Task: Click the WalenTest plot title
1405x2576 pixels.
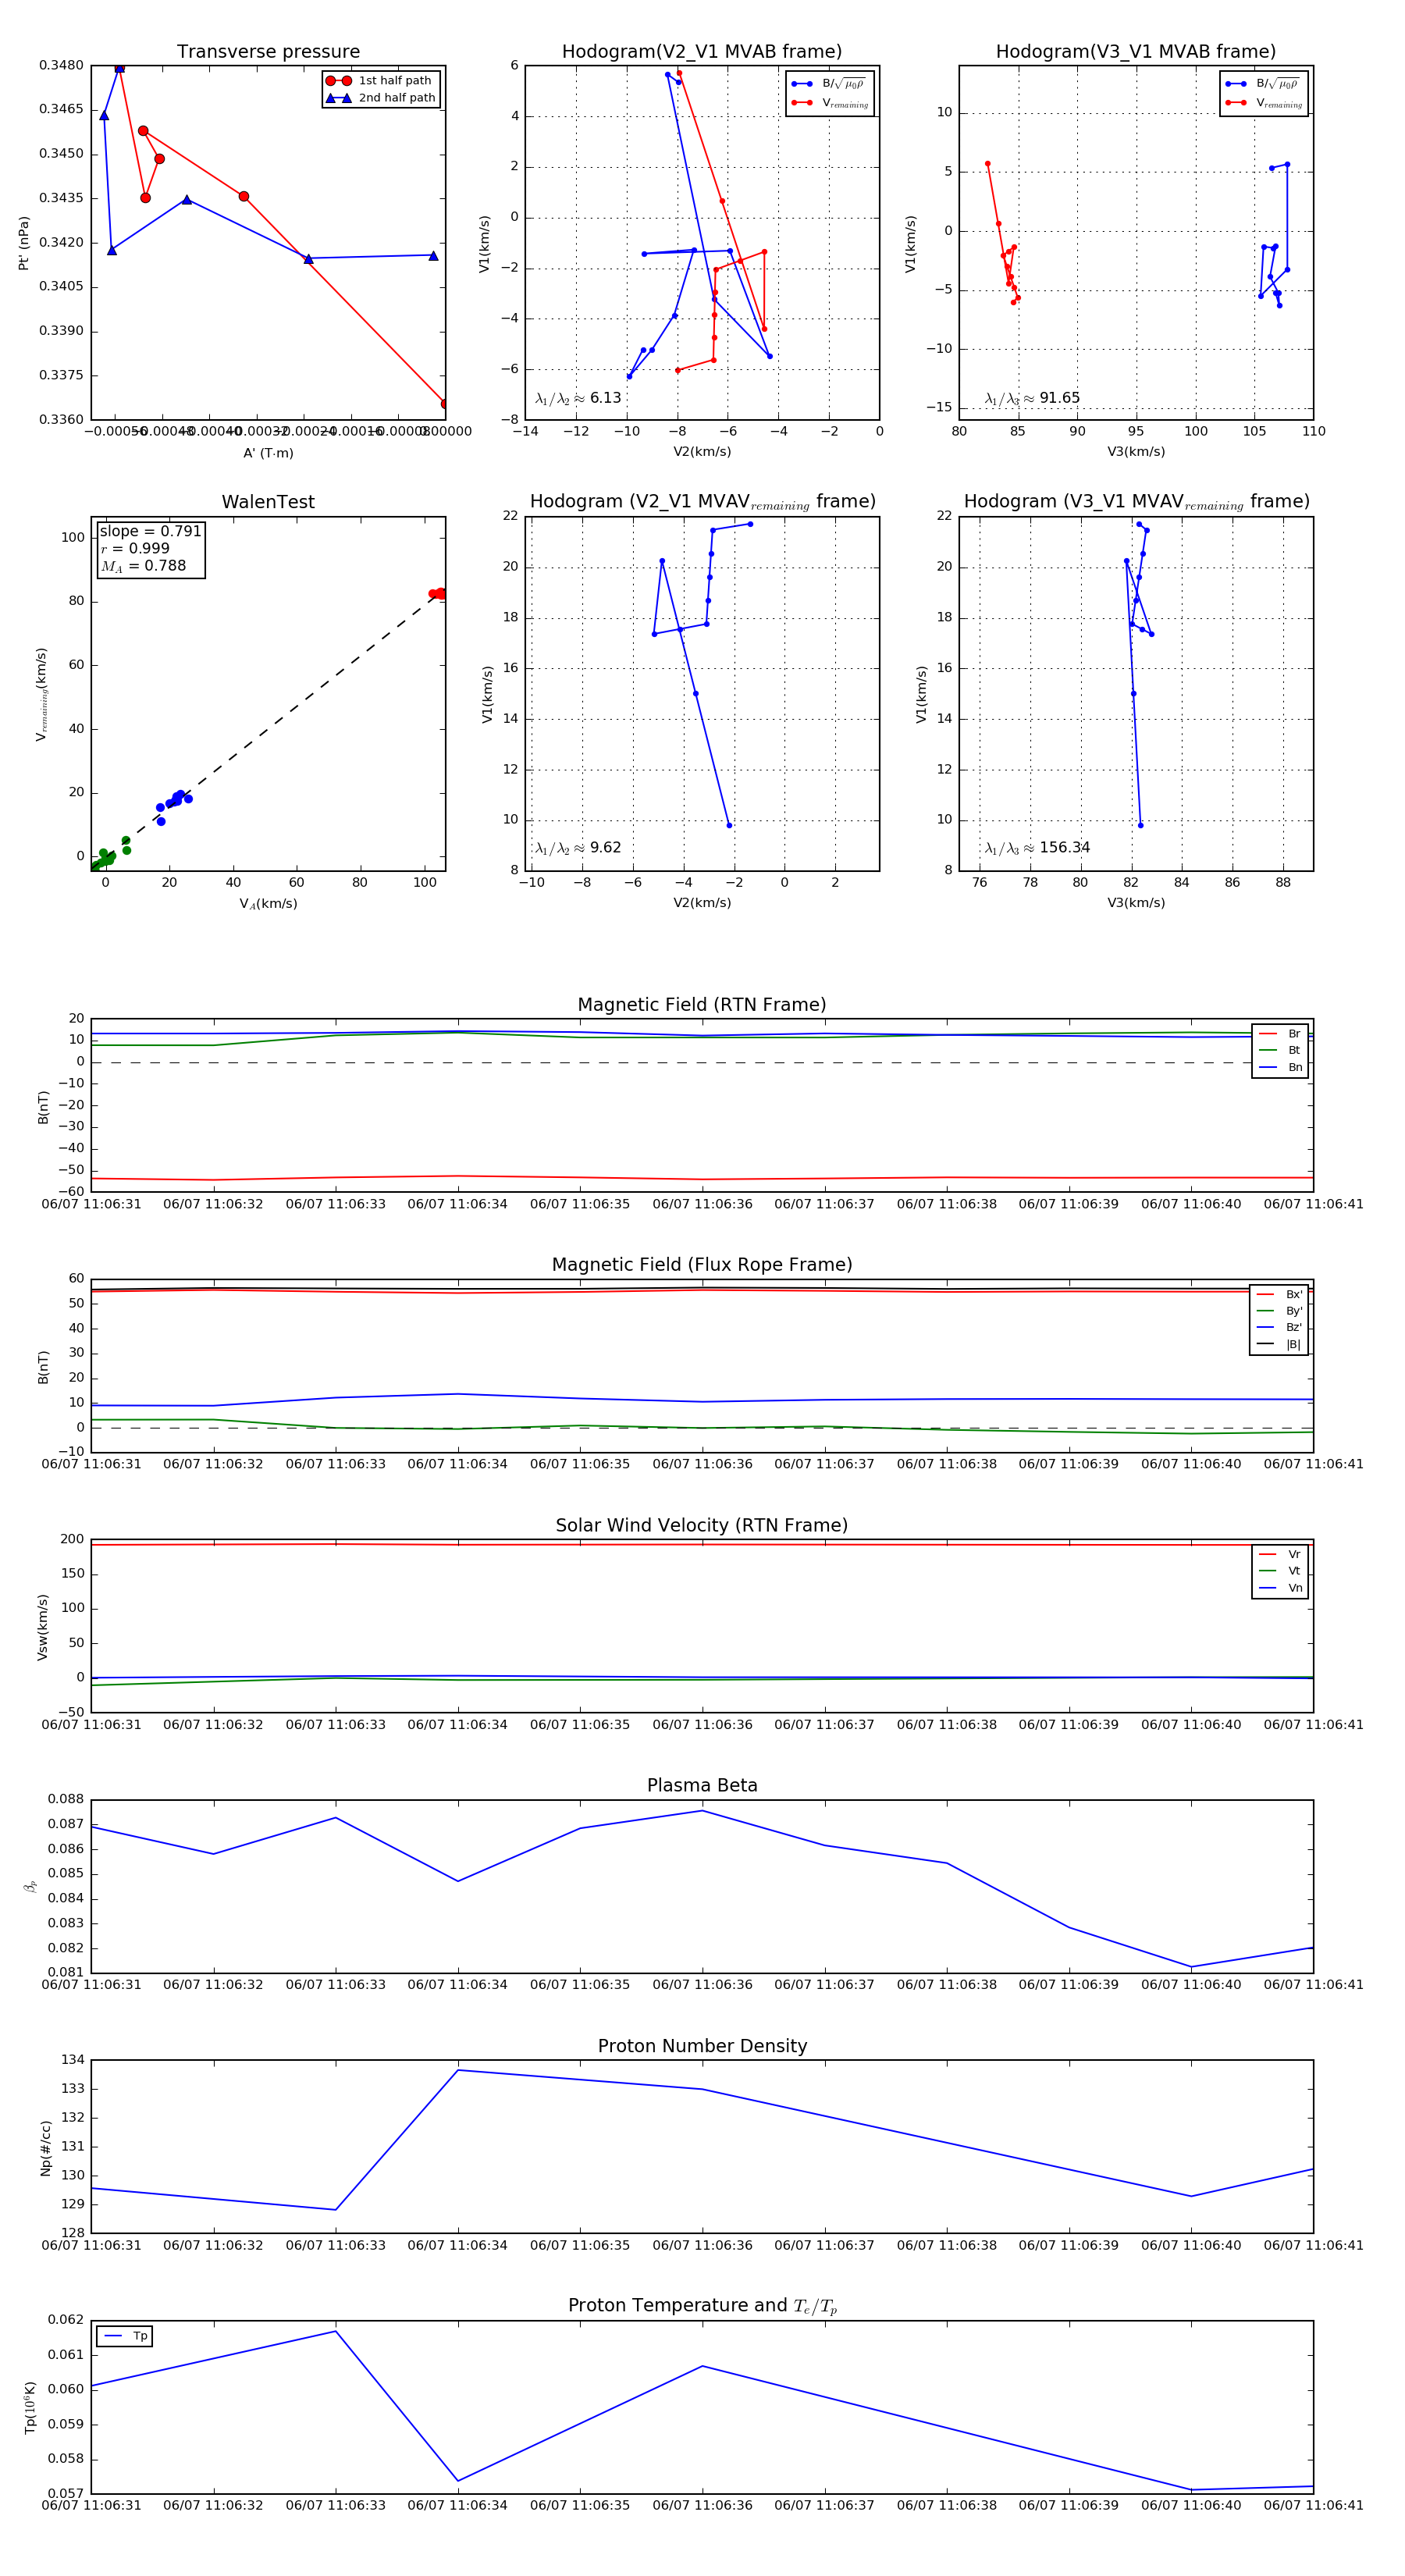Action: point(268,502)
